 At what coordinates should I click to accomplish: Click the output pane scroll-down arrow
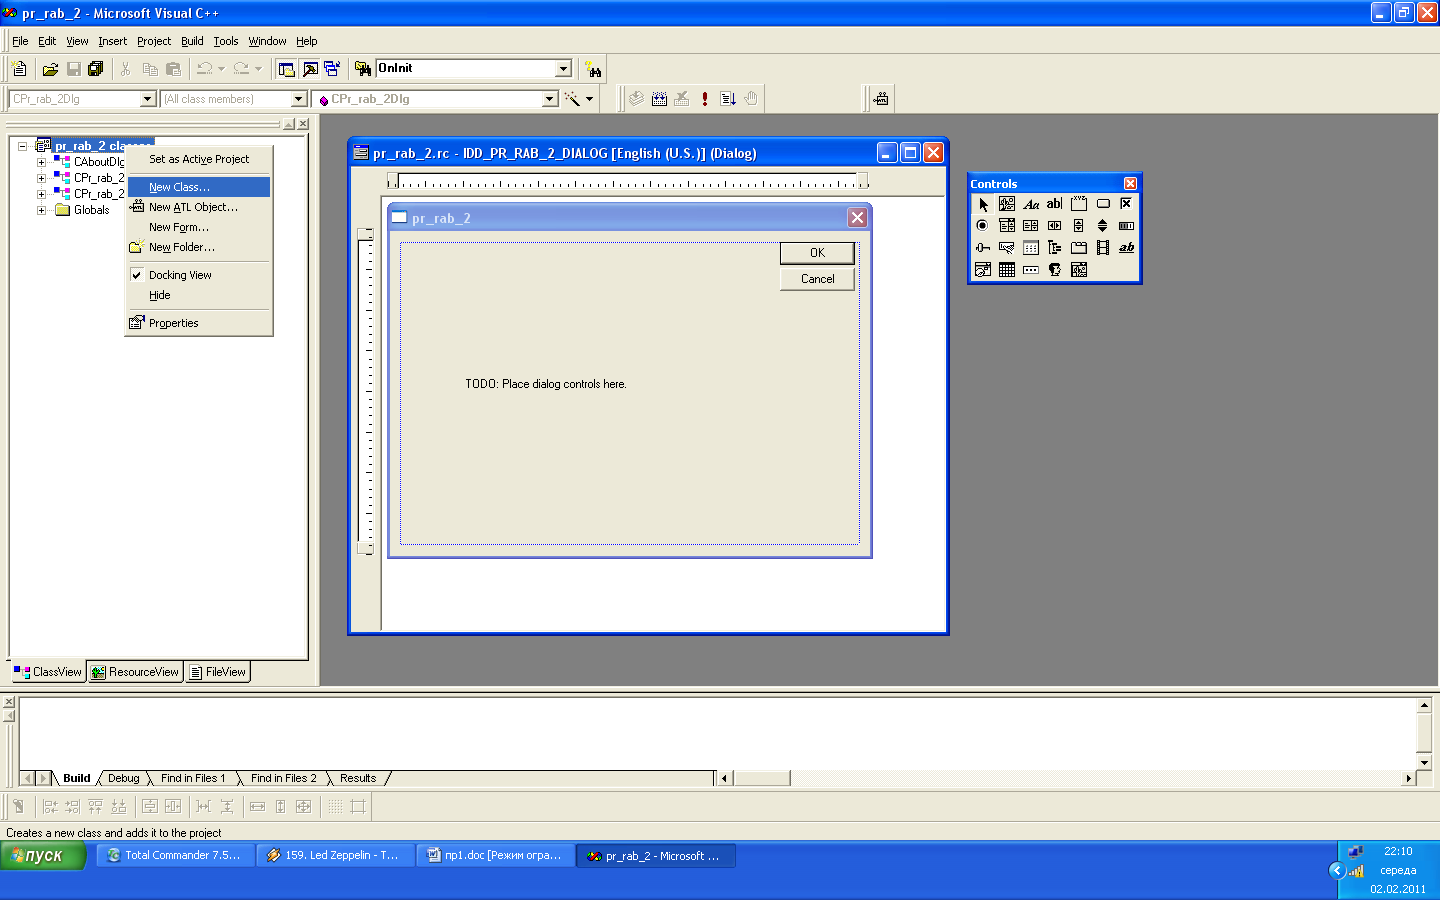click(1424, 763)
